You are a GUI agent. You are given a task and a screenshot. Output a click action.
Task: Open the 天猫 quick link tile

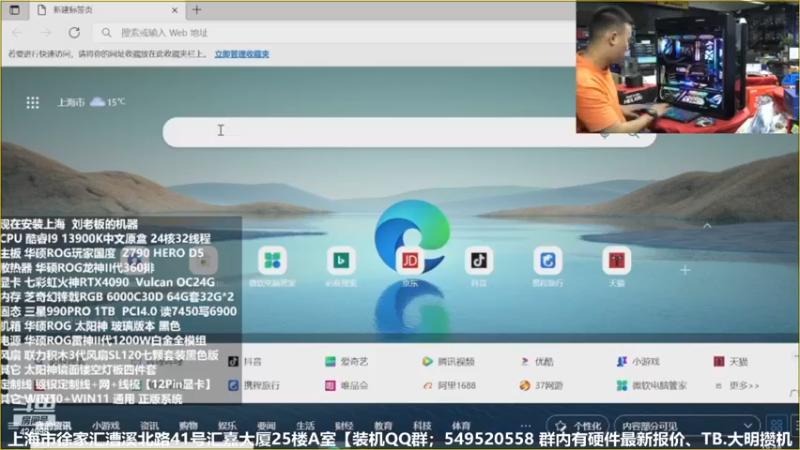coord(616,266)
